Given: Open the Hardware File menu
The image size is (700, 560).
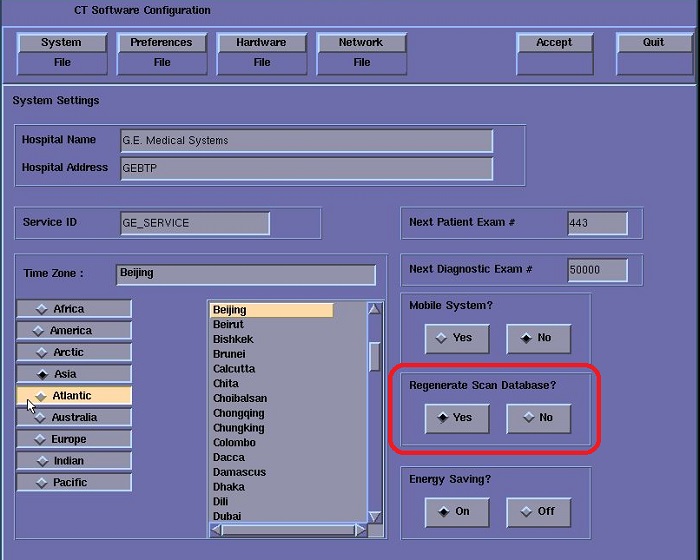Looking at the screenshot, I should pyautogui.click(x=261, y=52).
